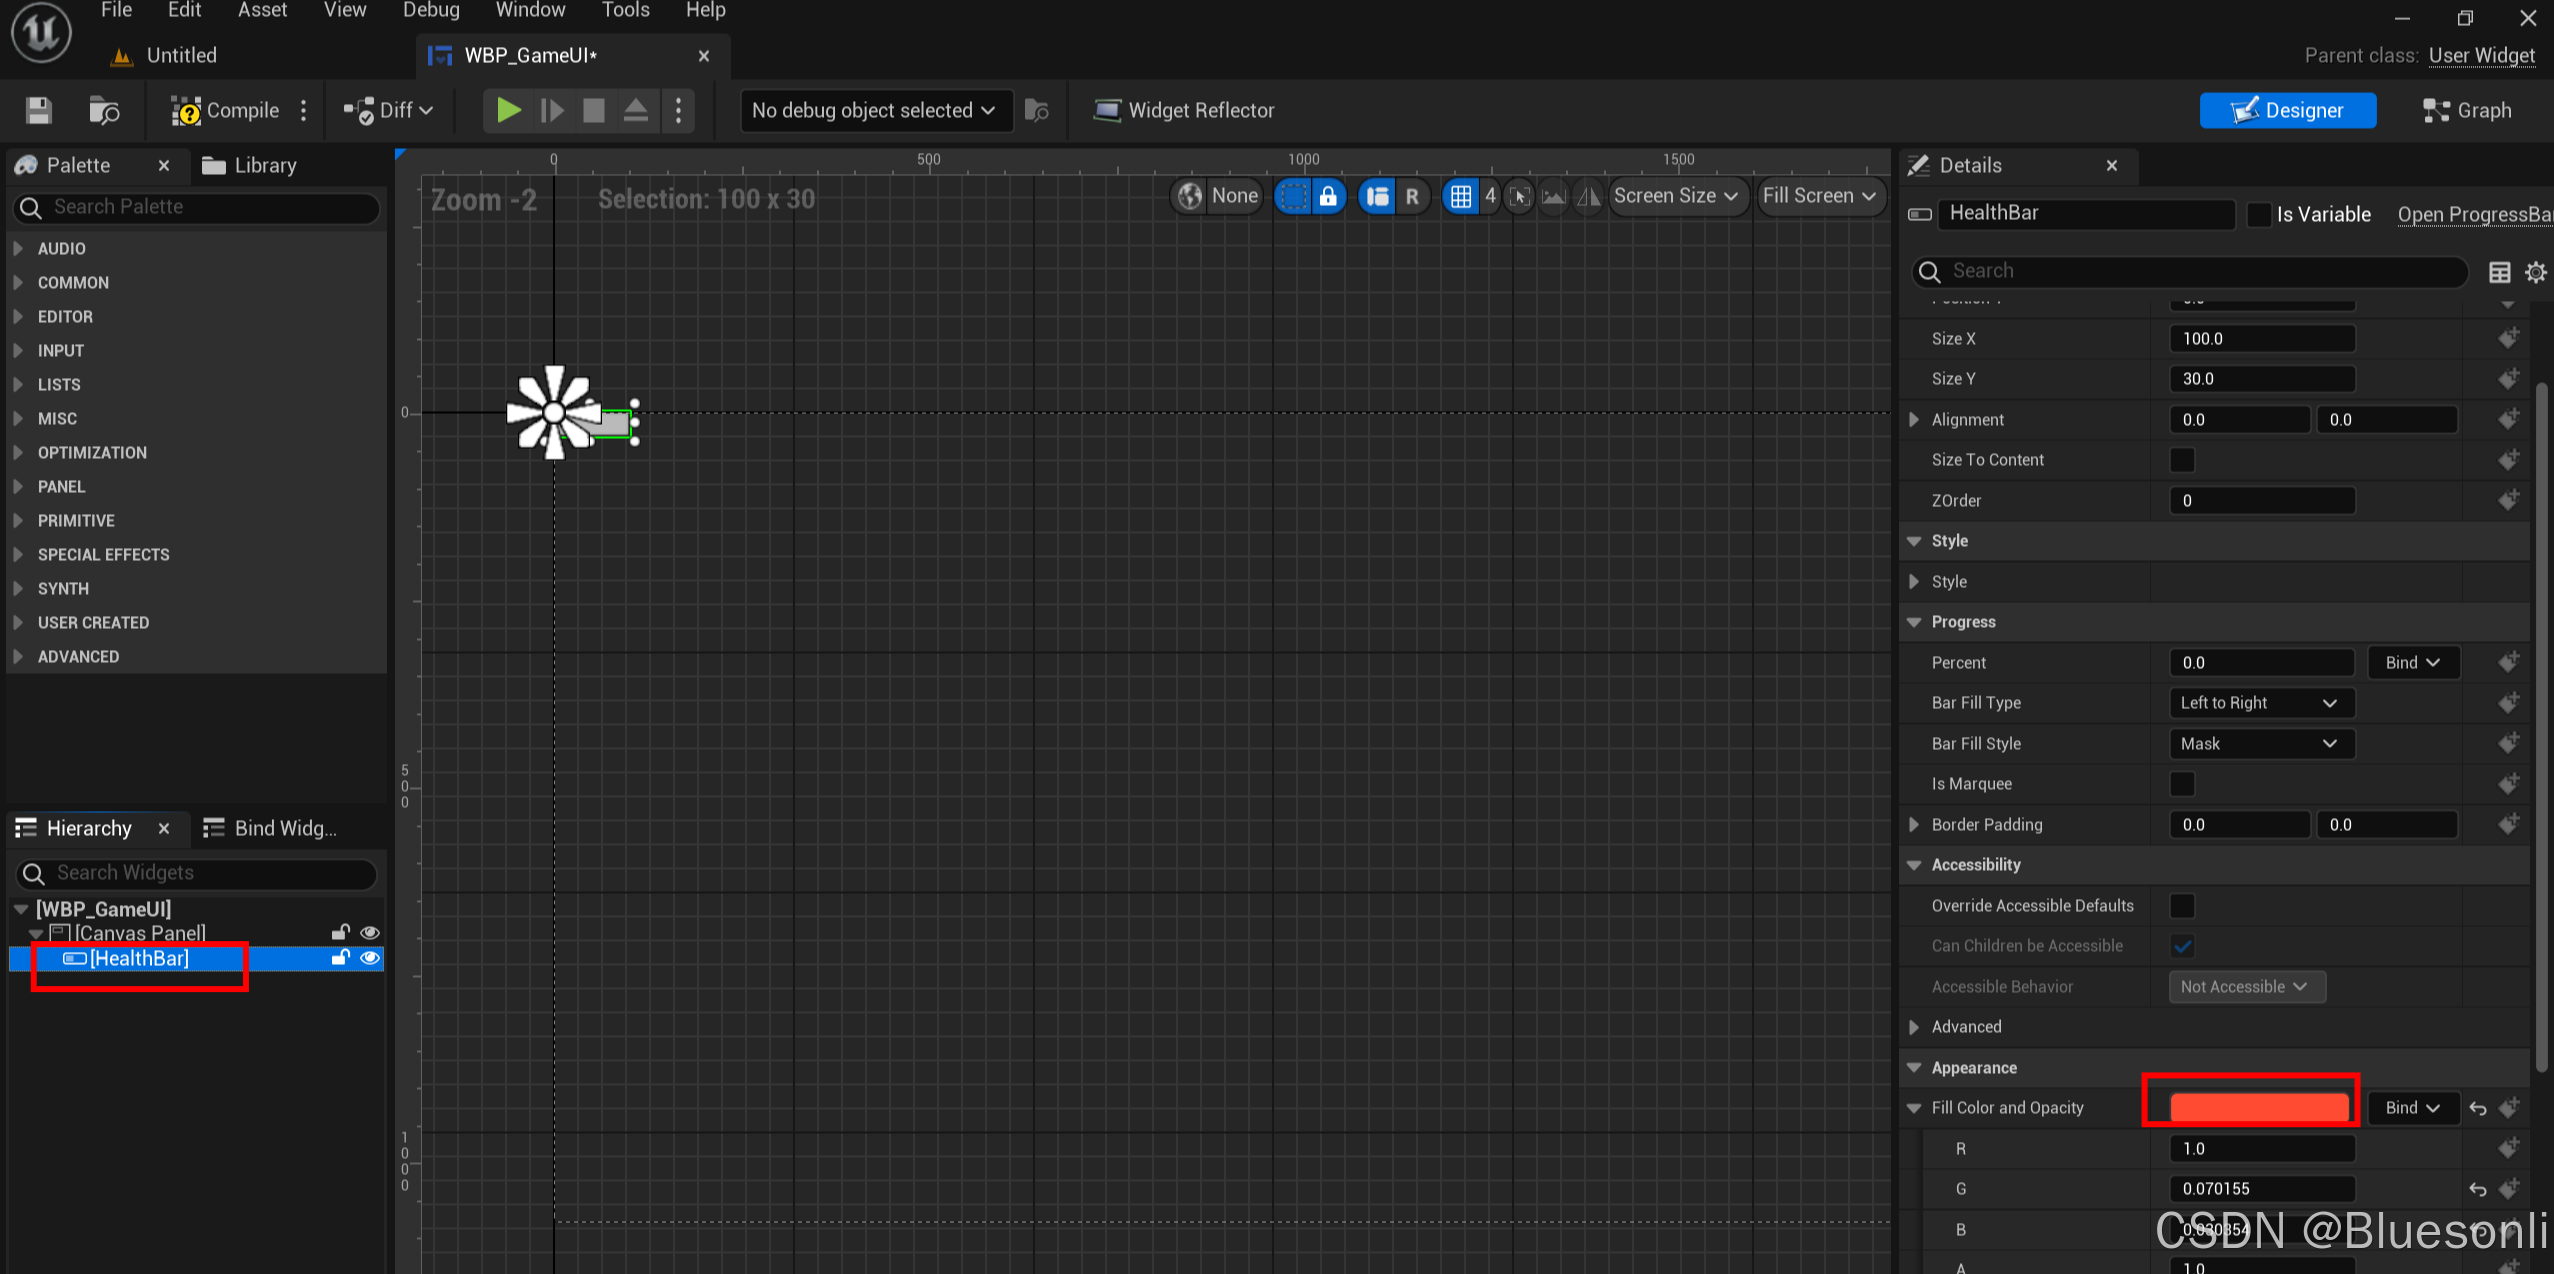Expand the Alignment property
Image resolution: width=2554 pixels, height=1274 pixels.
pyautogui.click(x=1914, y=420)
